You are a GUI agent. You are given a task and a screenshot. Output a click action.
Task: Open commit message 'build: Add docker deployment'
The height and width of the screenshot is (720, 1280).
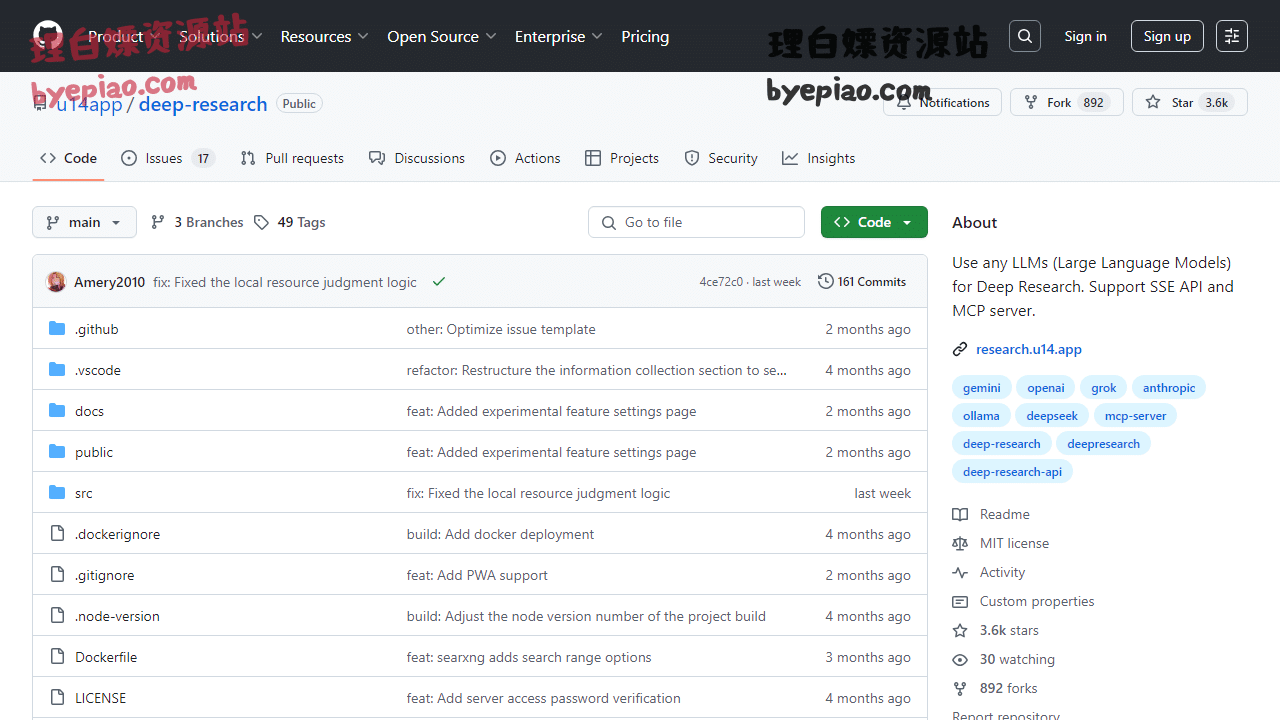click(x=500, y=534)
